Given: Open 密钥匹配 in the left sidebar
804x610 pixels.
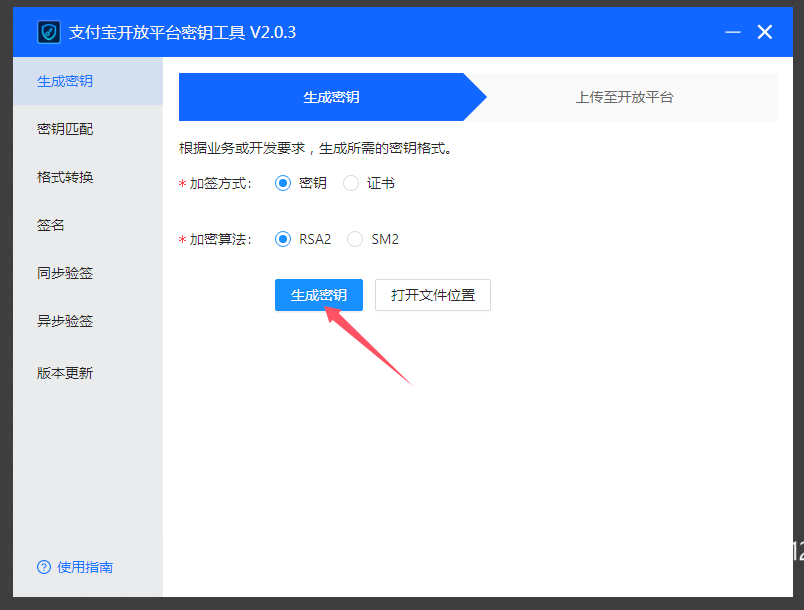Looking at the screenshot, I should point(65,129).
